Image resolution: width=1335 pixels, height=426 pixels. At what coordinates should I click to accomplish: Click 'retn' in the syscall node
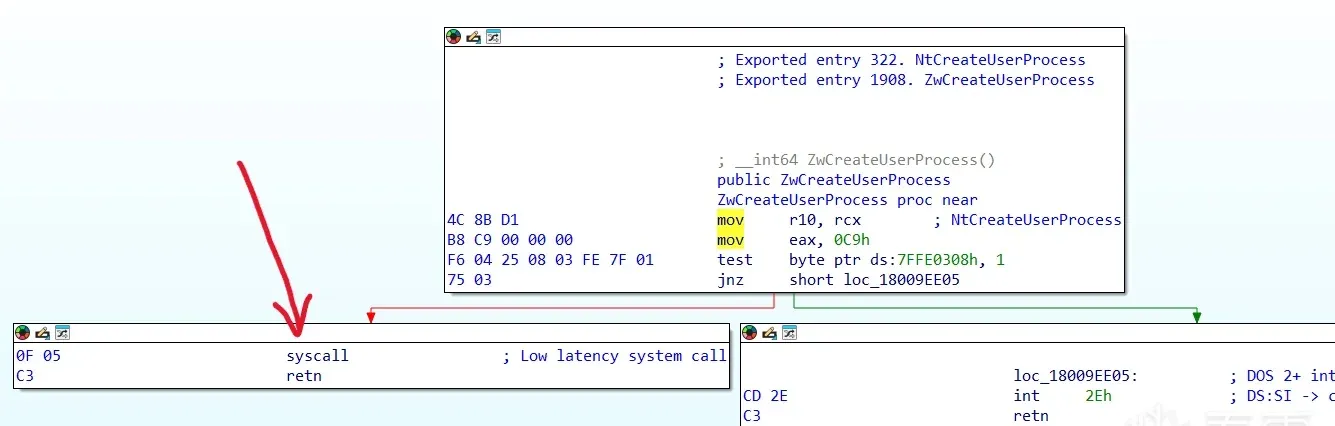click(x=304, y=376)
